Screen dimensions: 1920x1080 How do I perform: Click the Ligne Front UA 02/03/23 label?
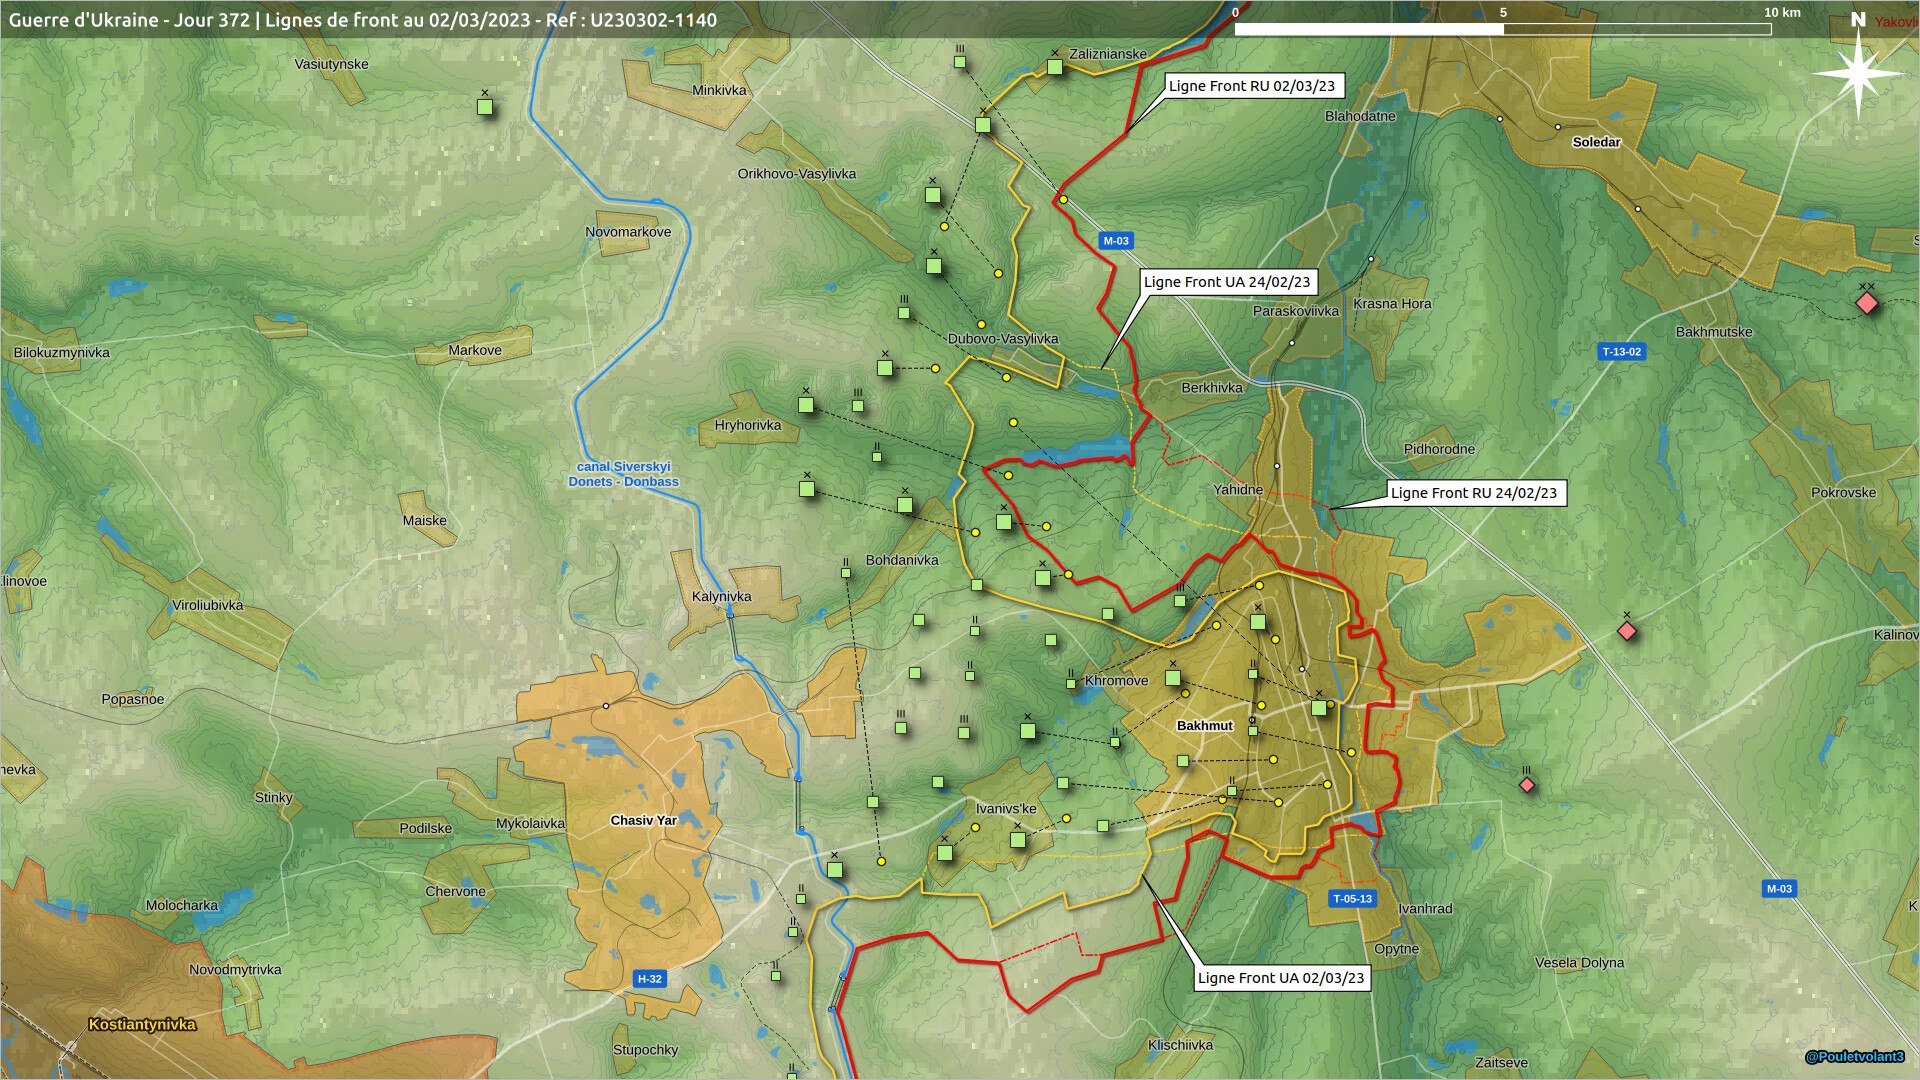coord(1280,978)
